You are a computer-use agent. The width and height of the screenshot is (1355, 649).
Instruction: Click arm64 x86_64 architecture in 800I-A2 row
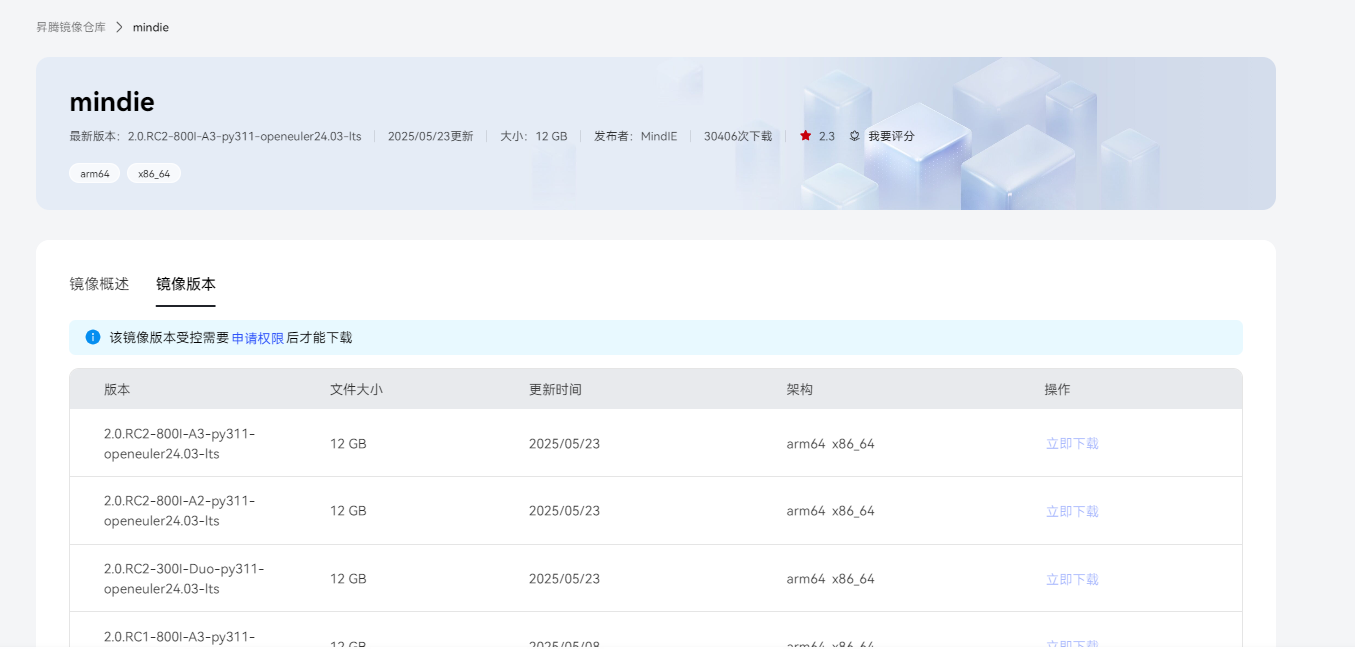click(831, 511)
